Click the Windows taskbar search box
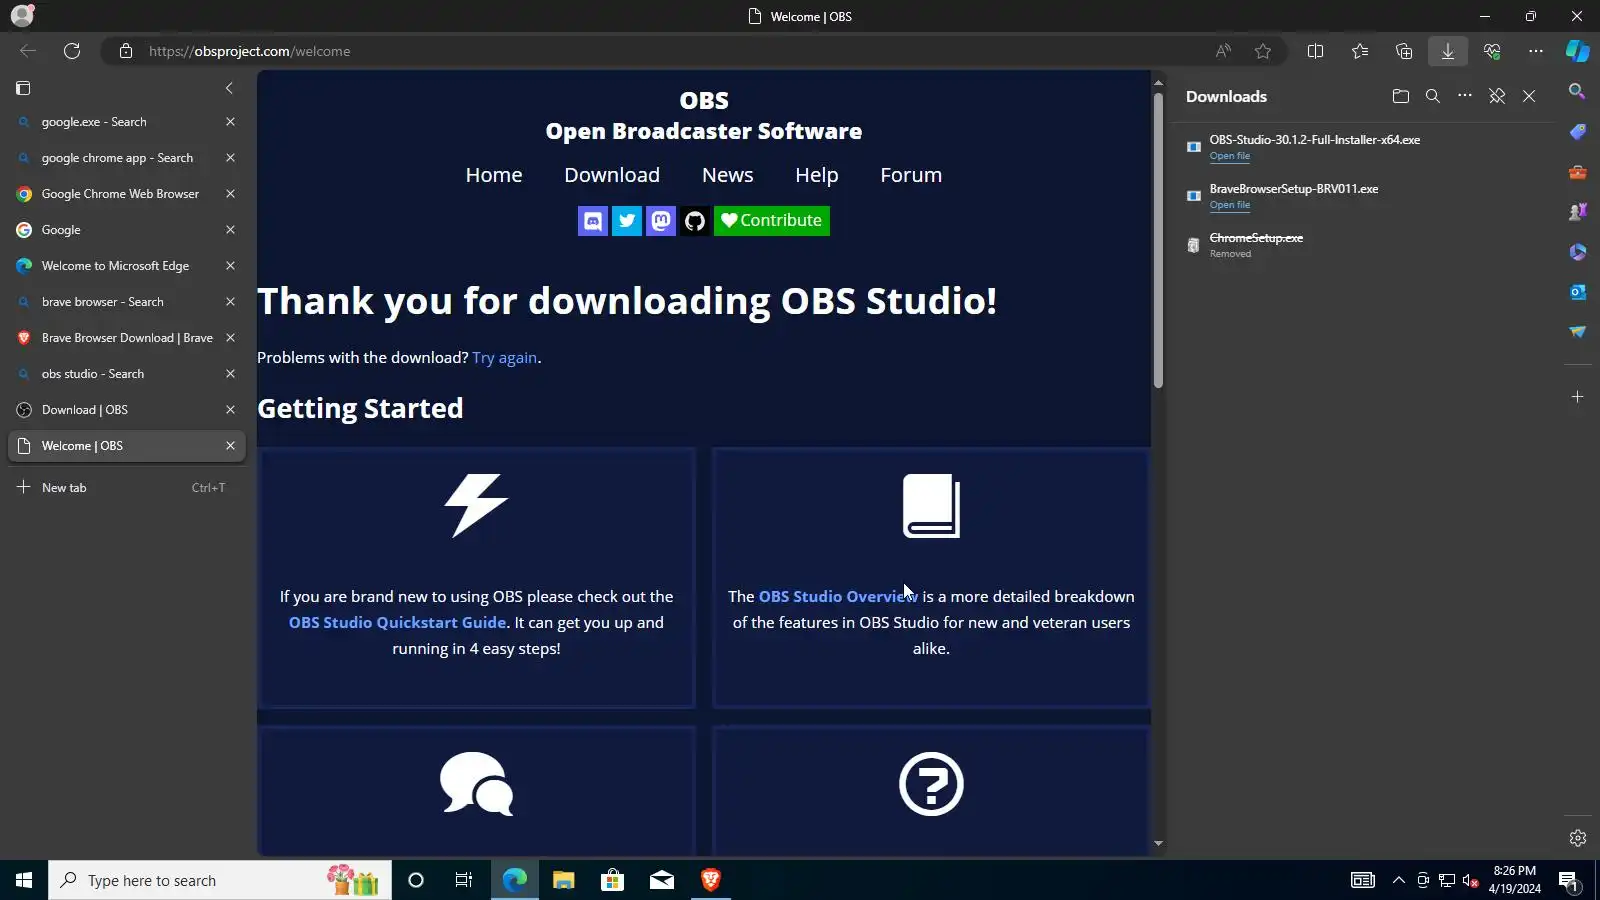 tap(220, 880)
